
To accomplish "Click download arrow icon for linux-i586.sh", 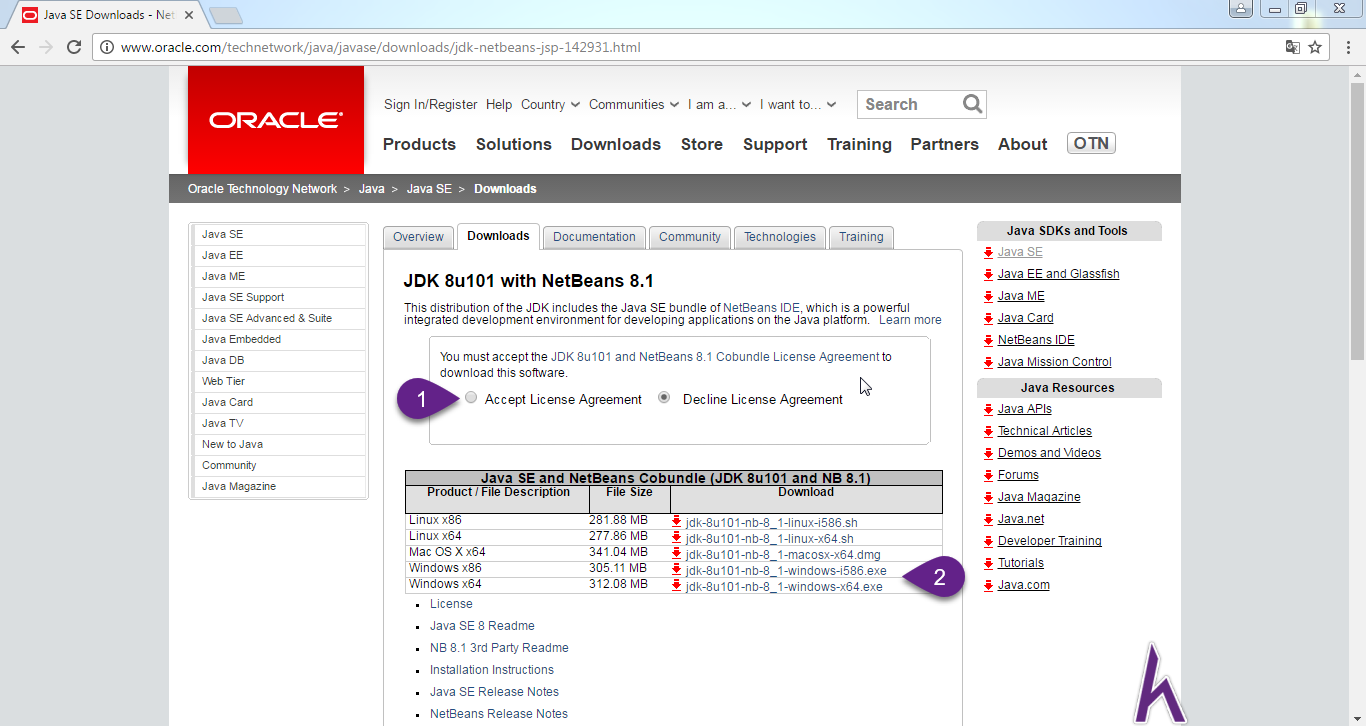I will (x=677, y=522).
